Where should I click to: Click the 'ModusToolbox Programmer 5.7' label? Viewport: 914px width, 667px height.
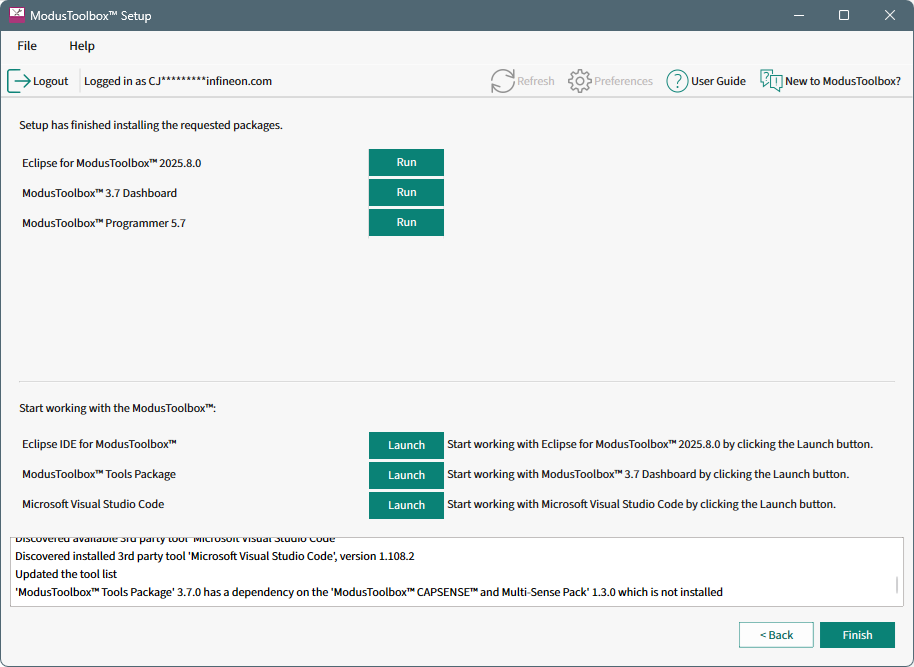point(104,223)
